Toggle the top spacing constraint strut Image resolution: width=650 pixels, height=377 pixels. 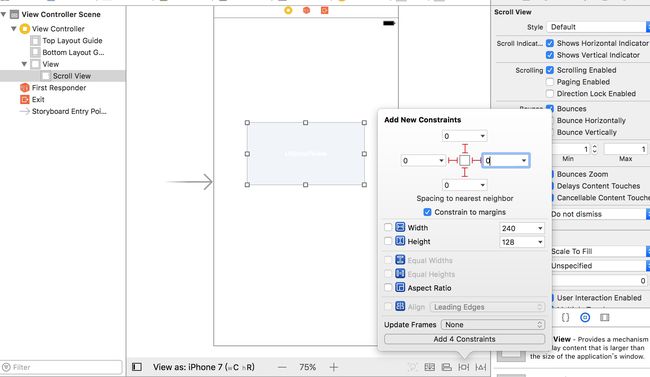click(465, 148)
